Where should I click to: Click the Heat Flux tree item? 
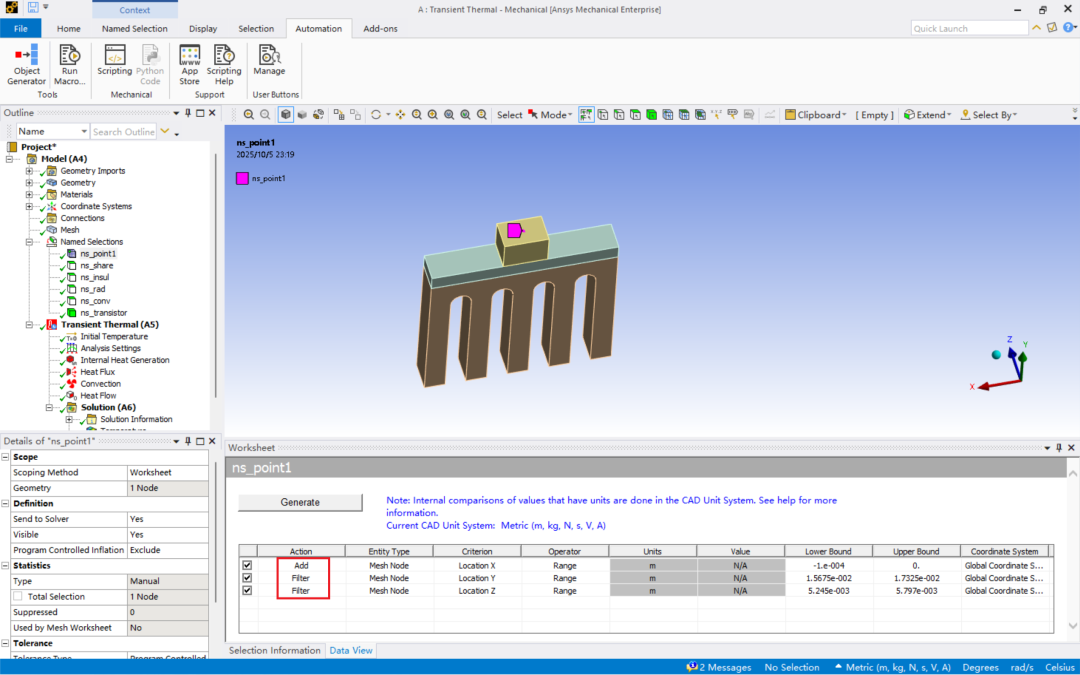(97, 372)
